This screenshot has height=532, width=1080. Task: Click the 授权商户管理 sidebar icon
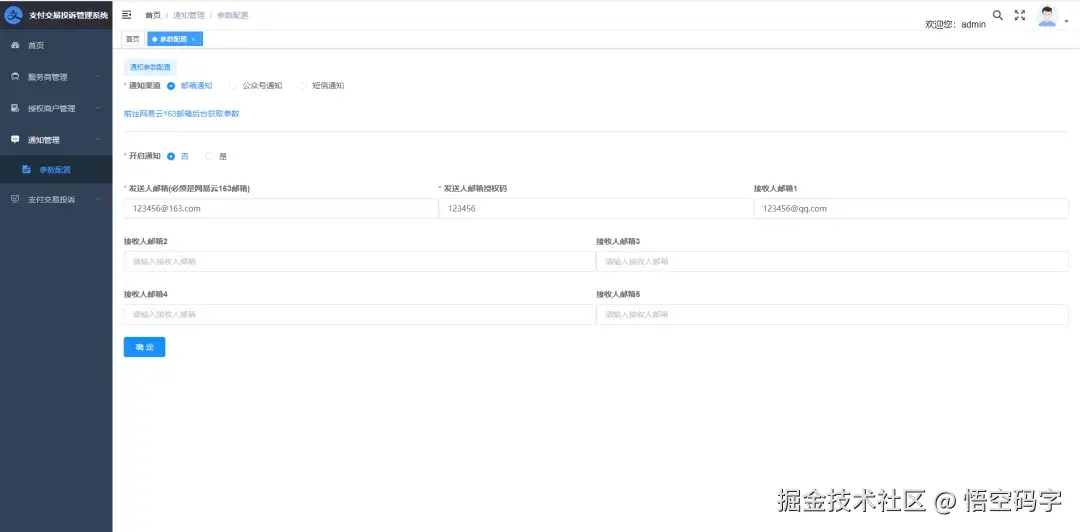[x=15, y=108]
